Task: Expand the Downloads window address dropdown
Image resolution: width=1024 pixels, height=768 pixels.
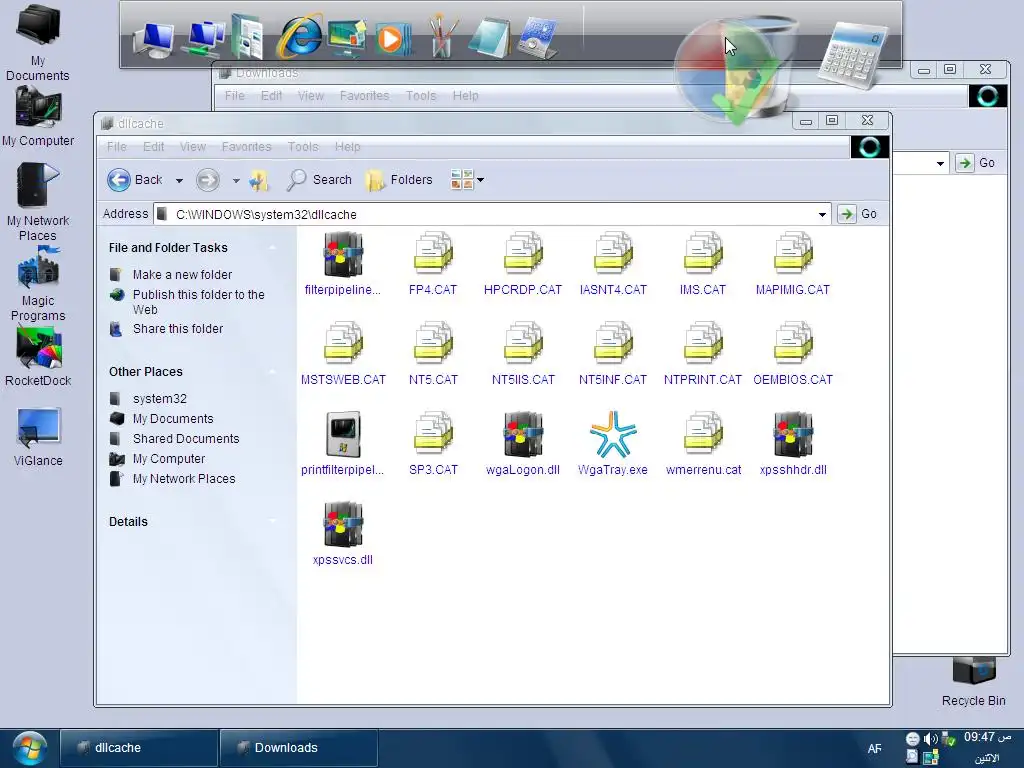Action: coord(940,163)
